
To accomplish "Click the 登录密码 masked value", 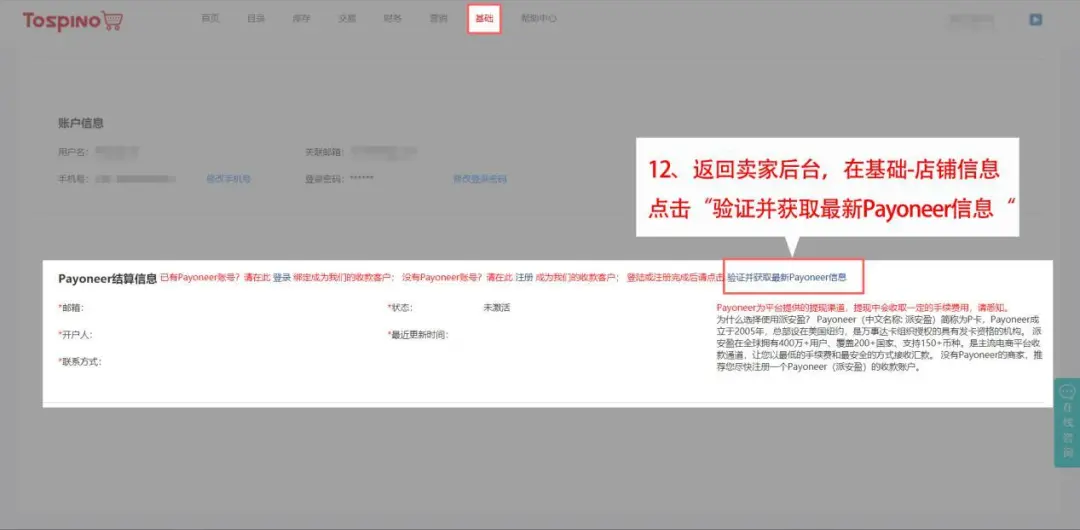I will pyautogui.click(x=362, y=179).
